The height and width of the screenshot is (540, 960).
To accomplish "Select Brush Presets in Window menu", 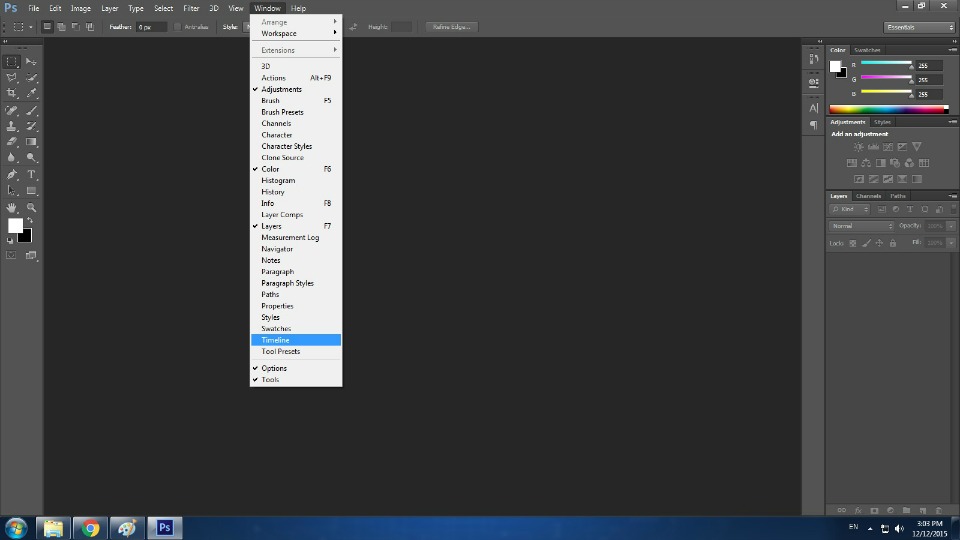I will pyautogui.click(x=296, y=112).
